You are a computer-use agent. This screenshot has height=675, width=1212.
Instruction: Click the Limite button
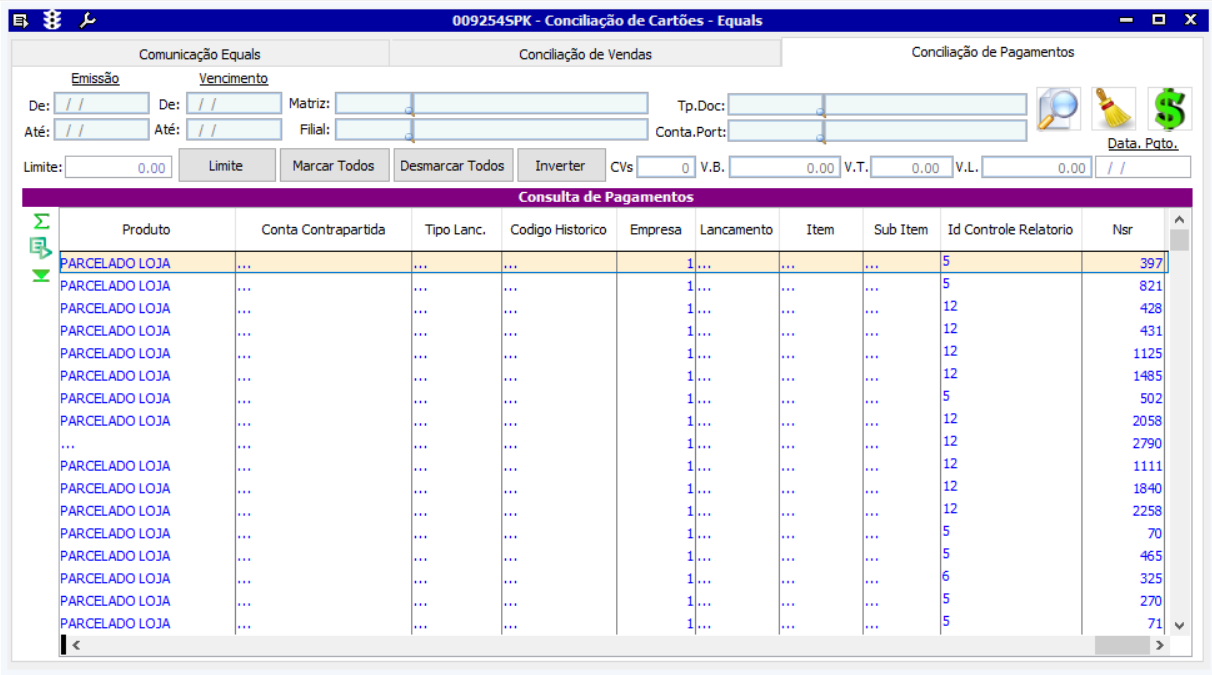pyautogui.click(x=226, y=166)
